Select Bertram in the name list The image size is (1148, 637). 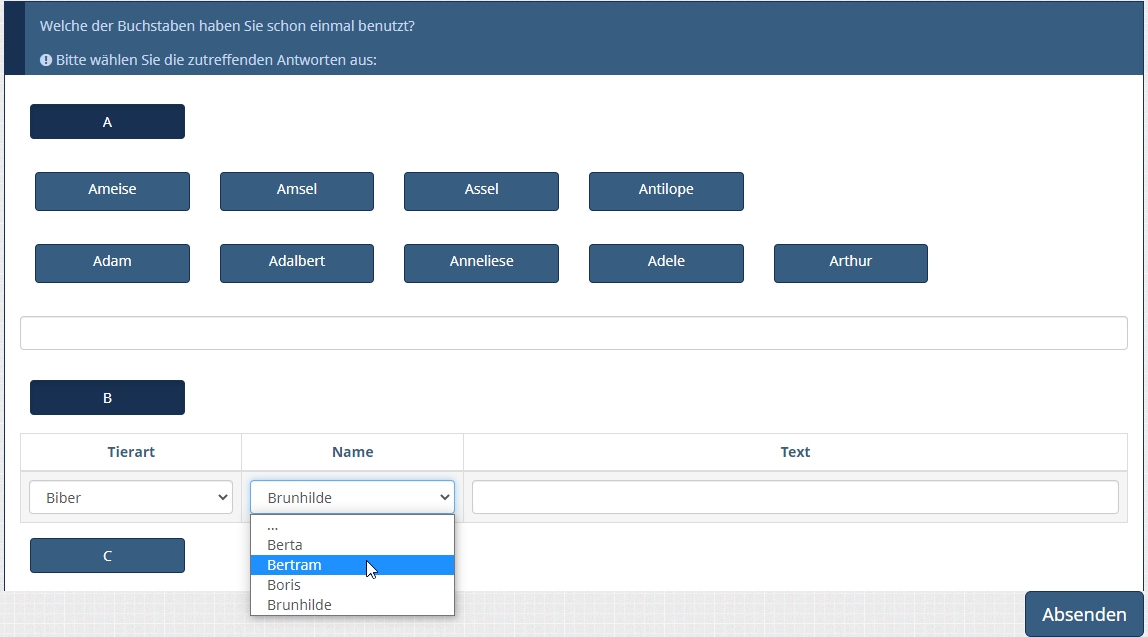[x=295, y=565]
